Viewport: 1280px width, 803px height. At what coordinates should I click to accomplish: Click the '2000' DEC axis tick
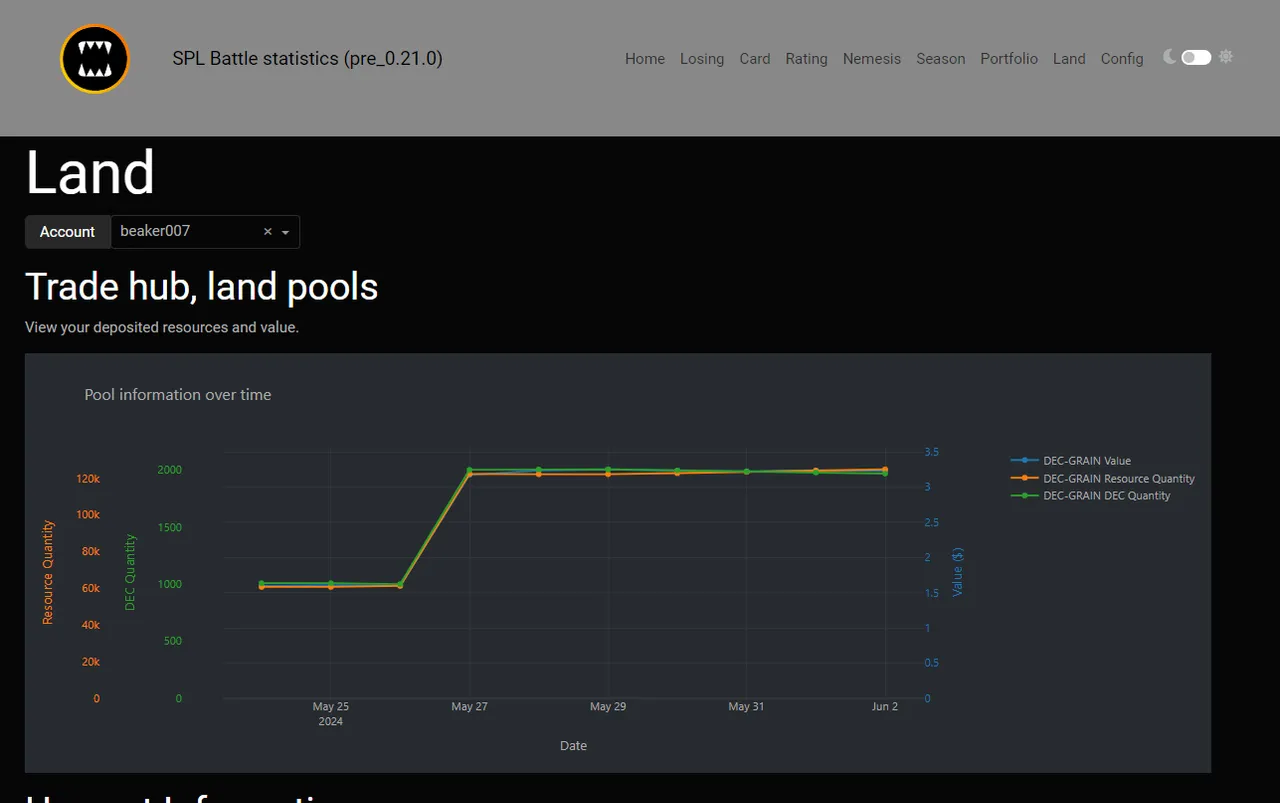[x=170, y=470]
